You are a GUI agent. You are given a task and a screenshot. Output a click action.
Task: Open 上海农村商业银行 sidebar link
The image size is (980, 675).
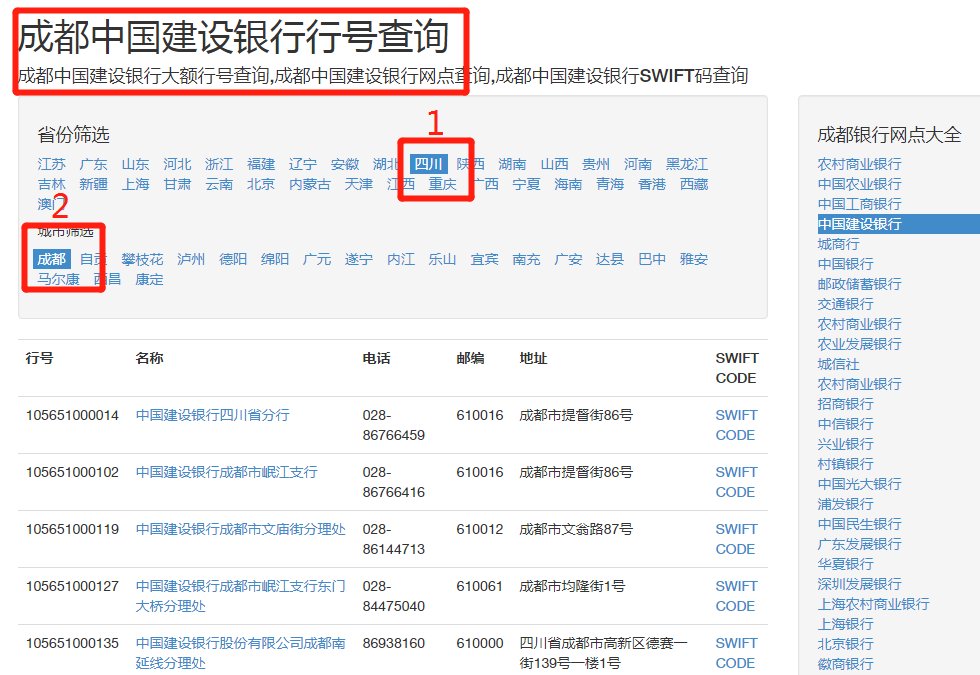873,604
